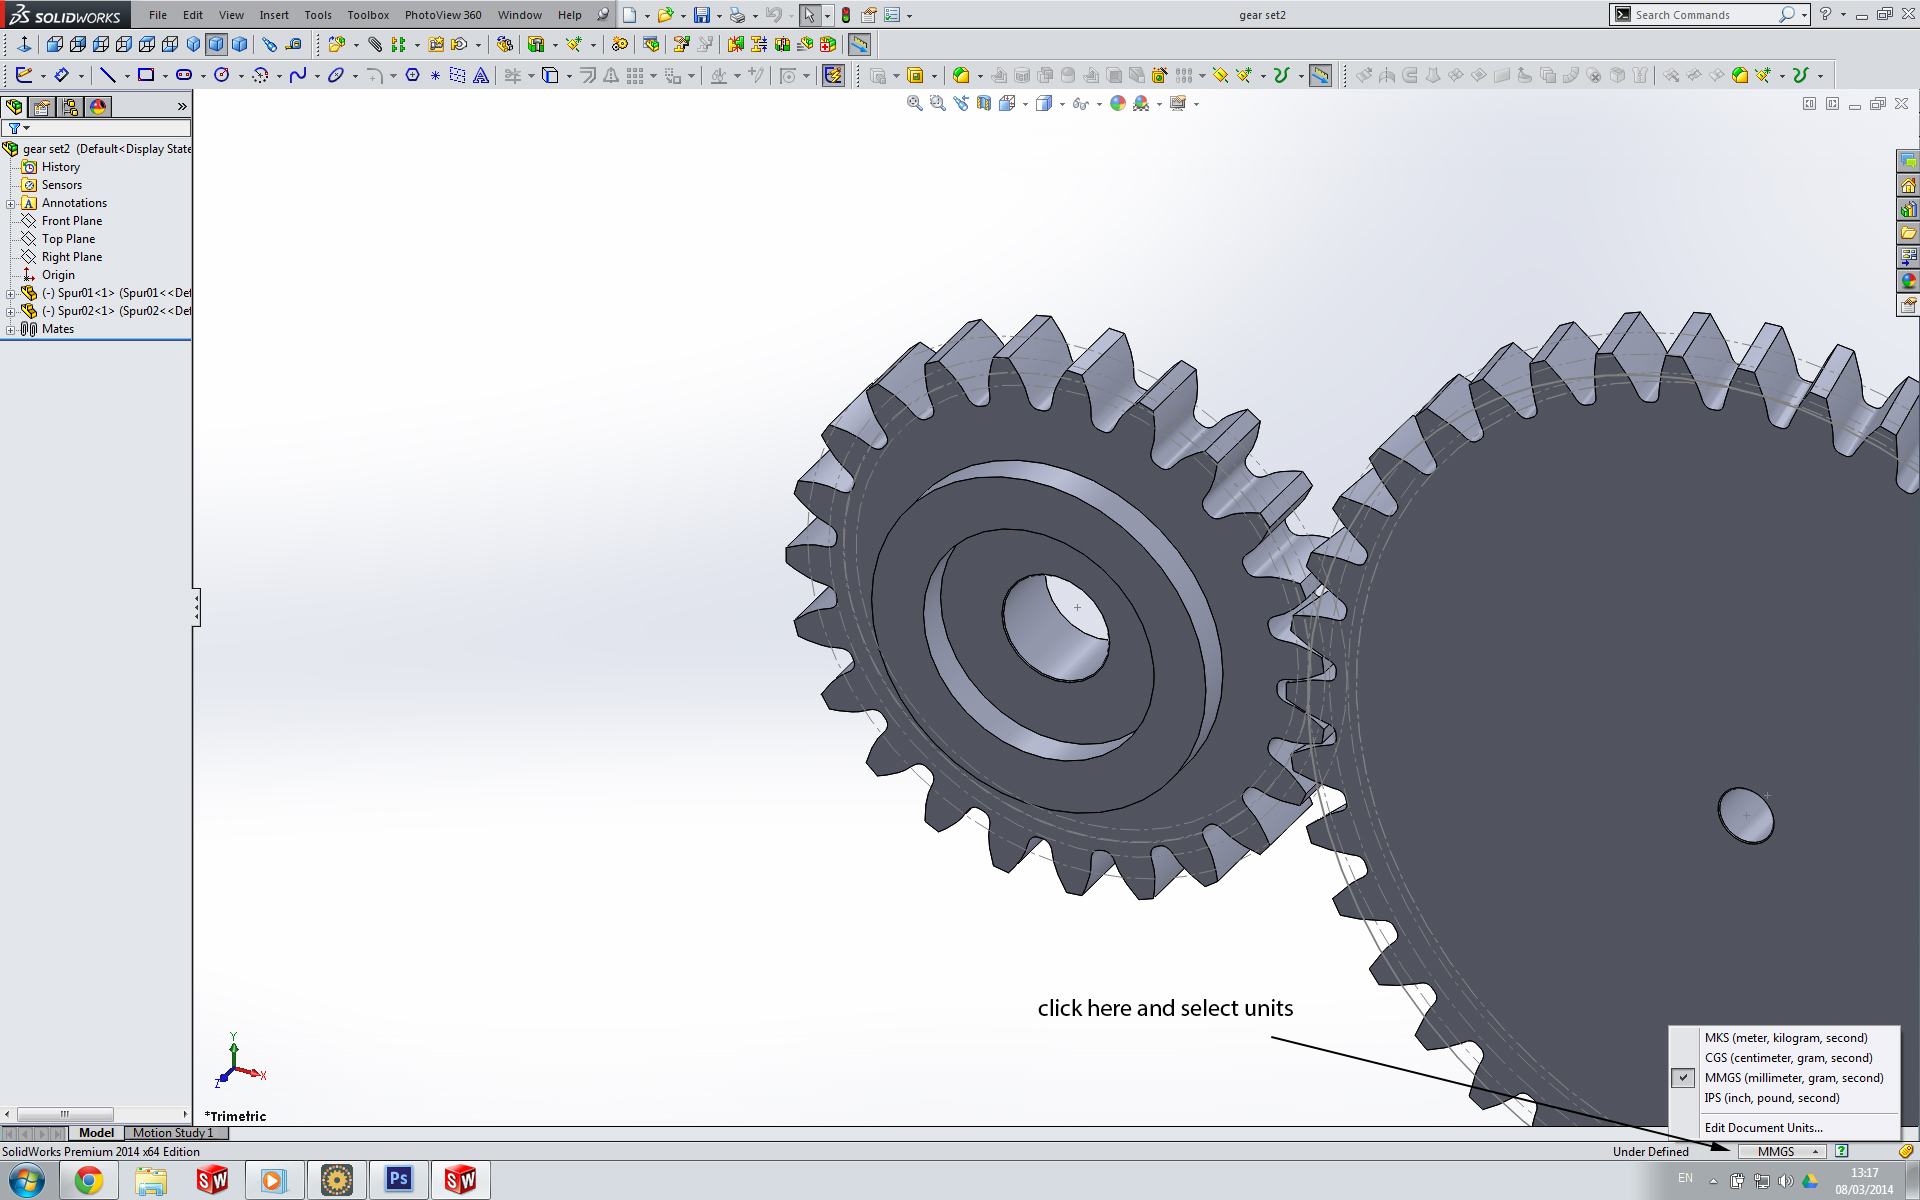Click the Print icon
This screenshot has height=1200, width=1920.
pos(737,15)
